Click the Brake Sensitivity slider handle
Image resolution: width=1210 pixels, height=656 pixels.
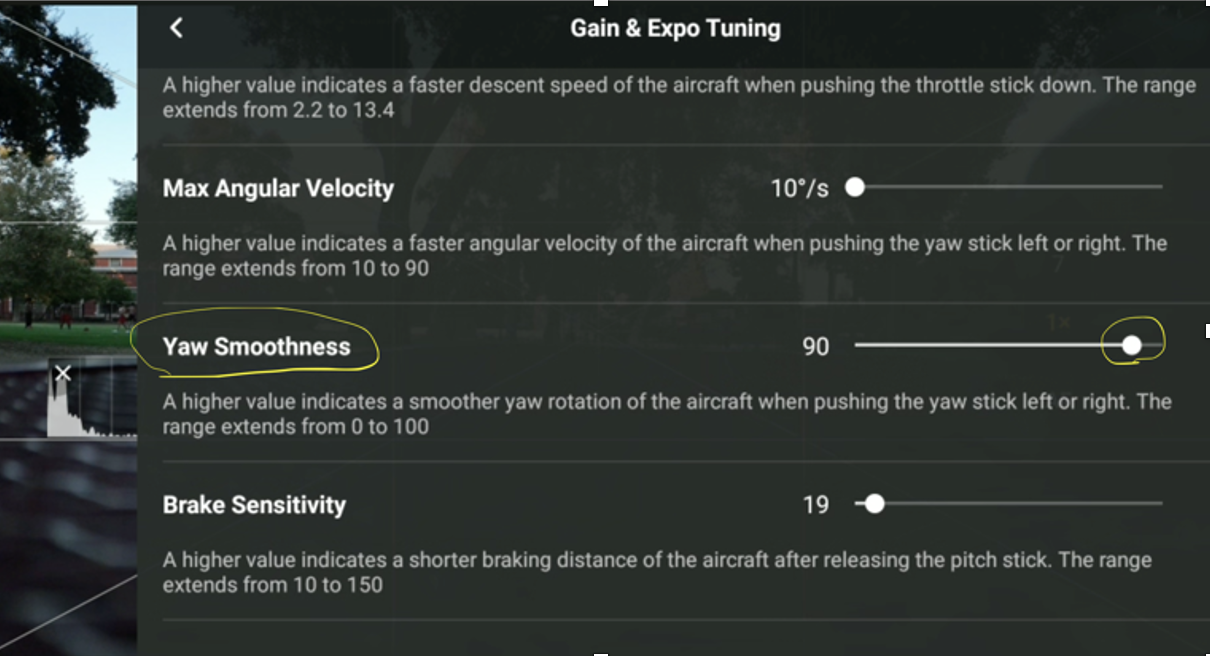coord(875,504)
